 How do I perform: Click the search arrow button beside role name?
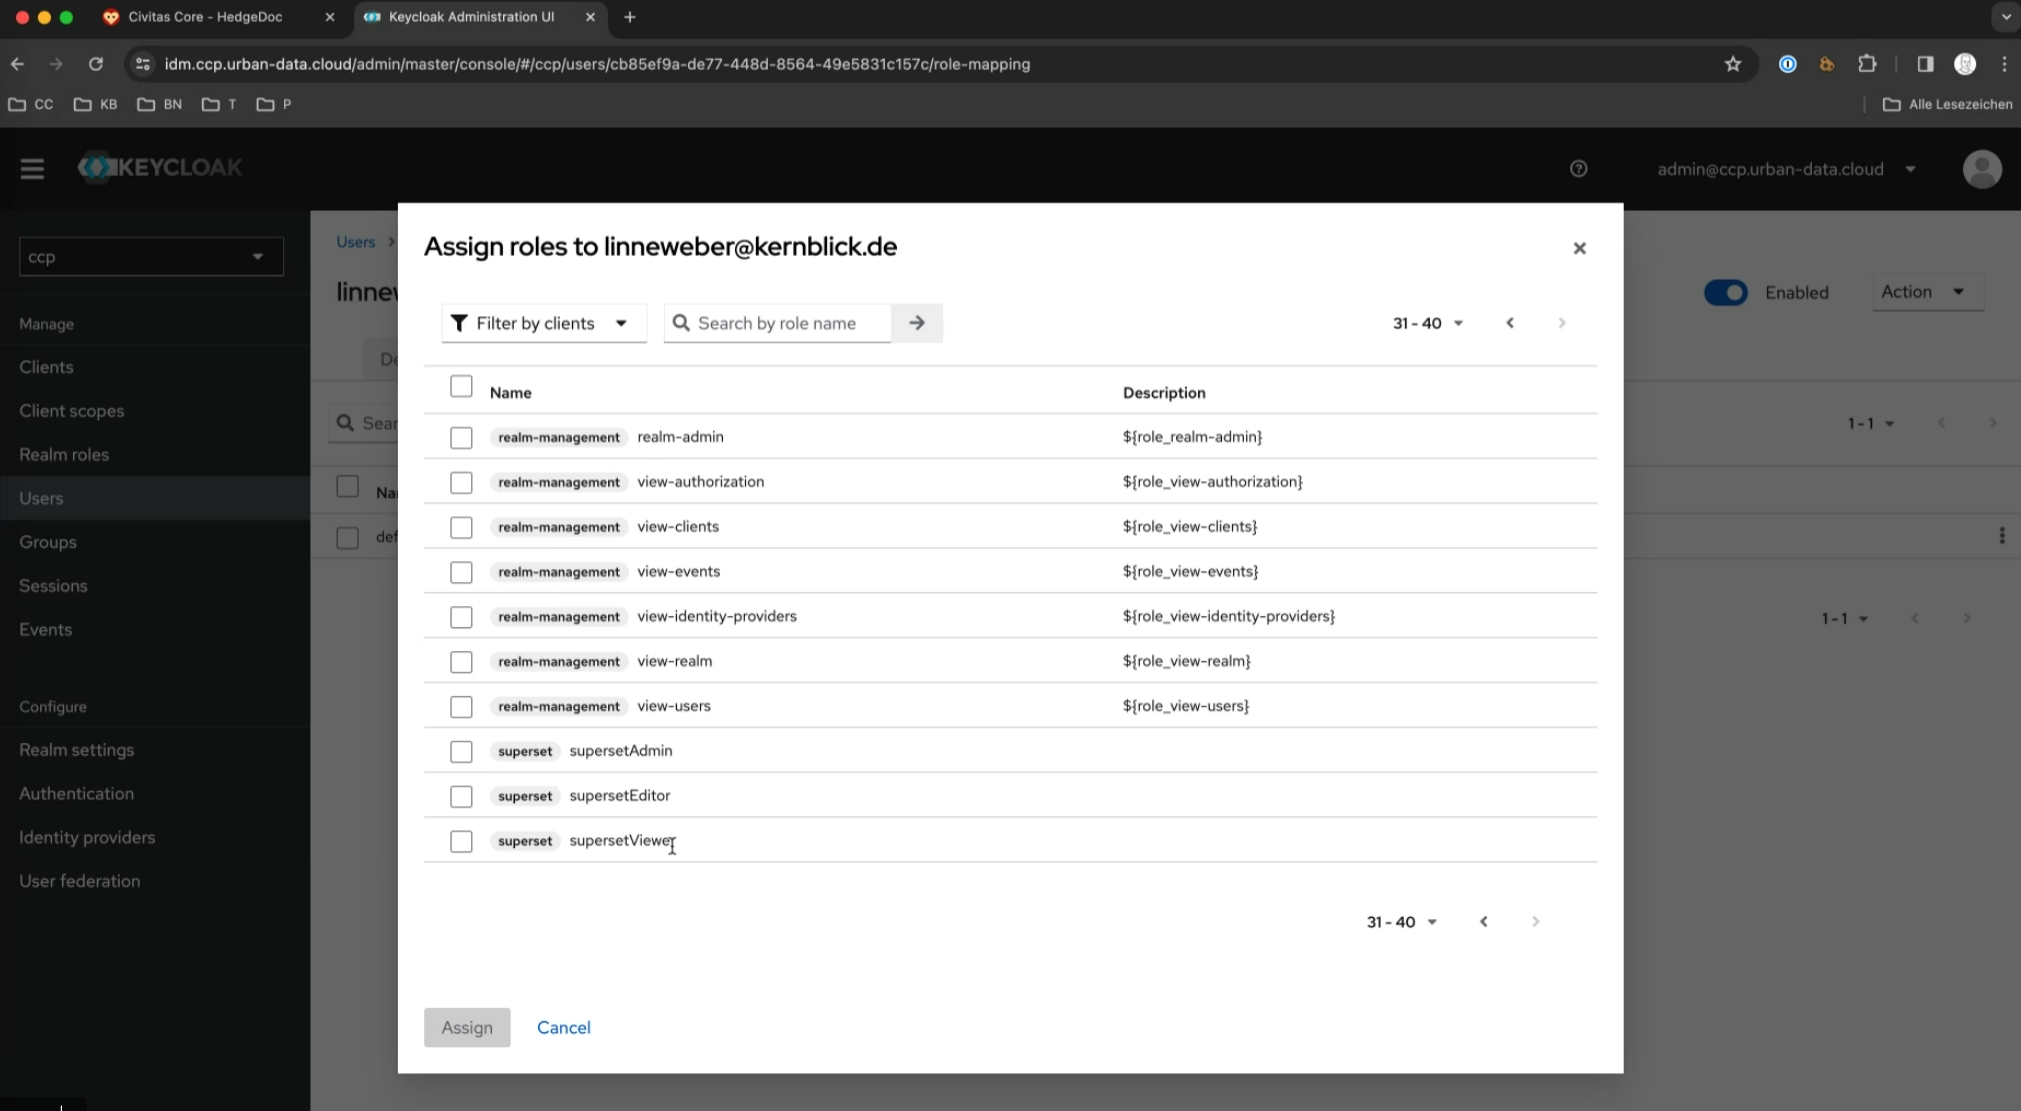(917, 323)
